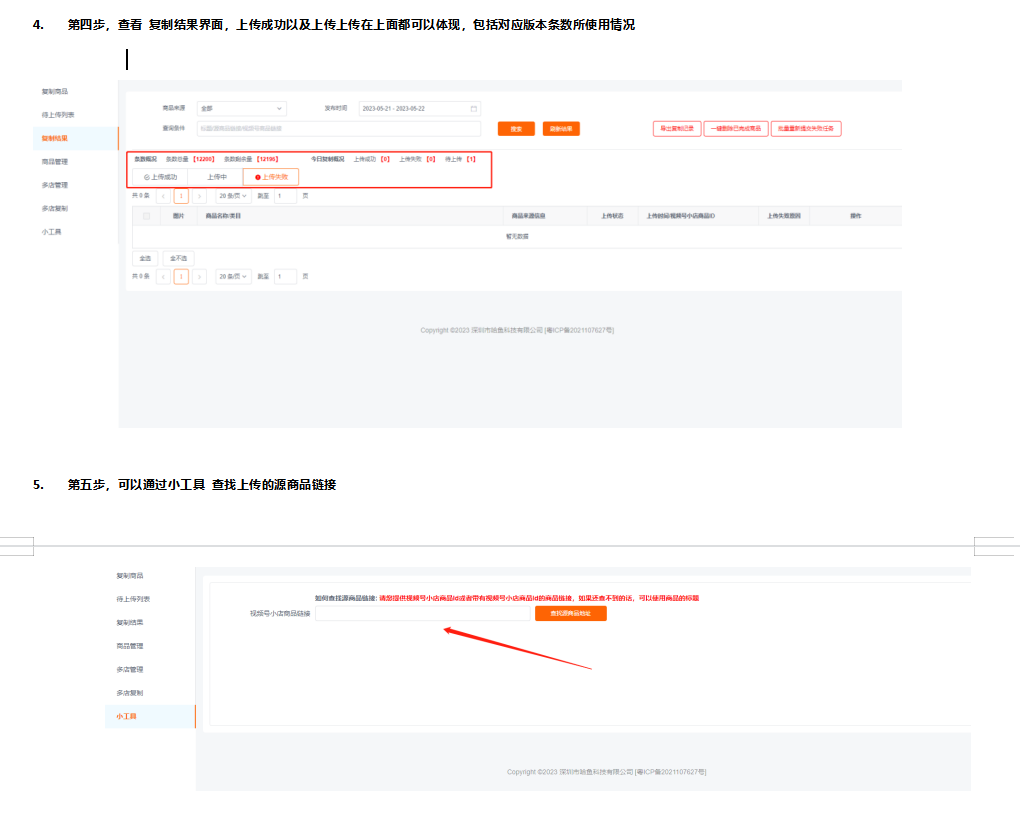
Task: Select the 上传中 tab
Action: pyautogui.click(x=216, y=177)
